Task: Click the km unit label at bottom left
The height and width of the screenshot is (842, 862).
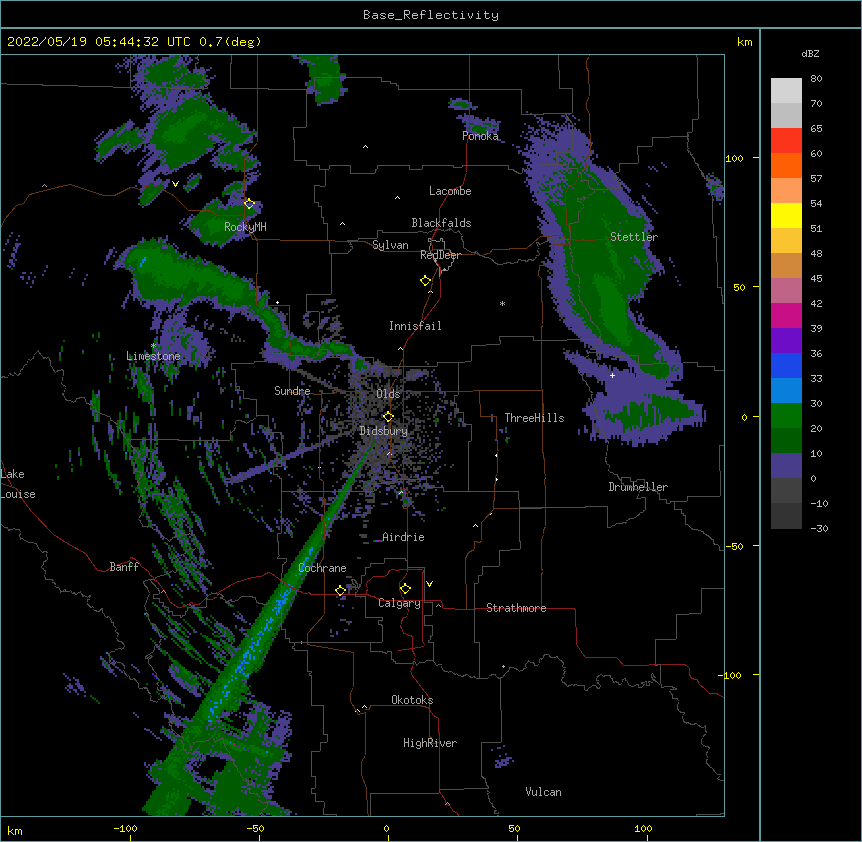Action: (15, 830)
